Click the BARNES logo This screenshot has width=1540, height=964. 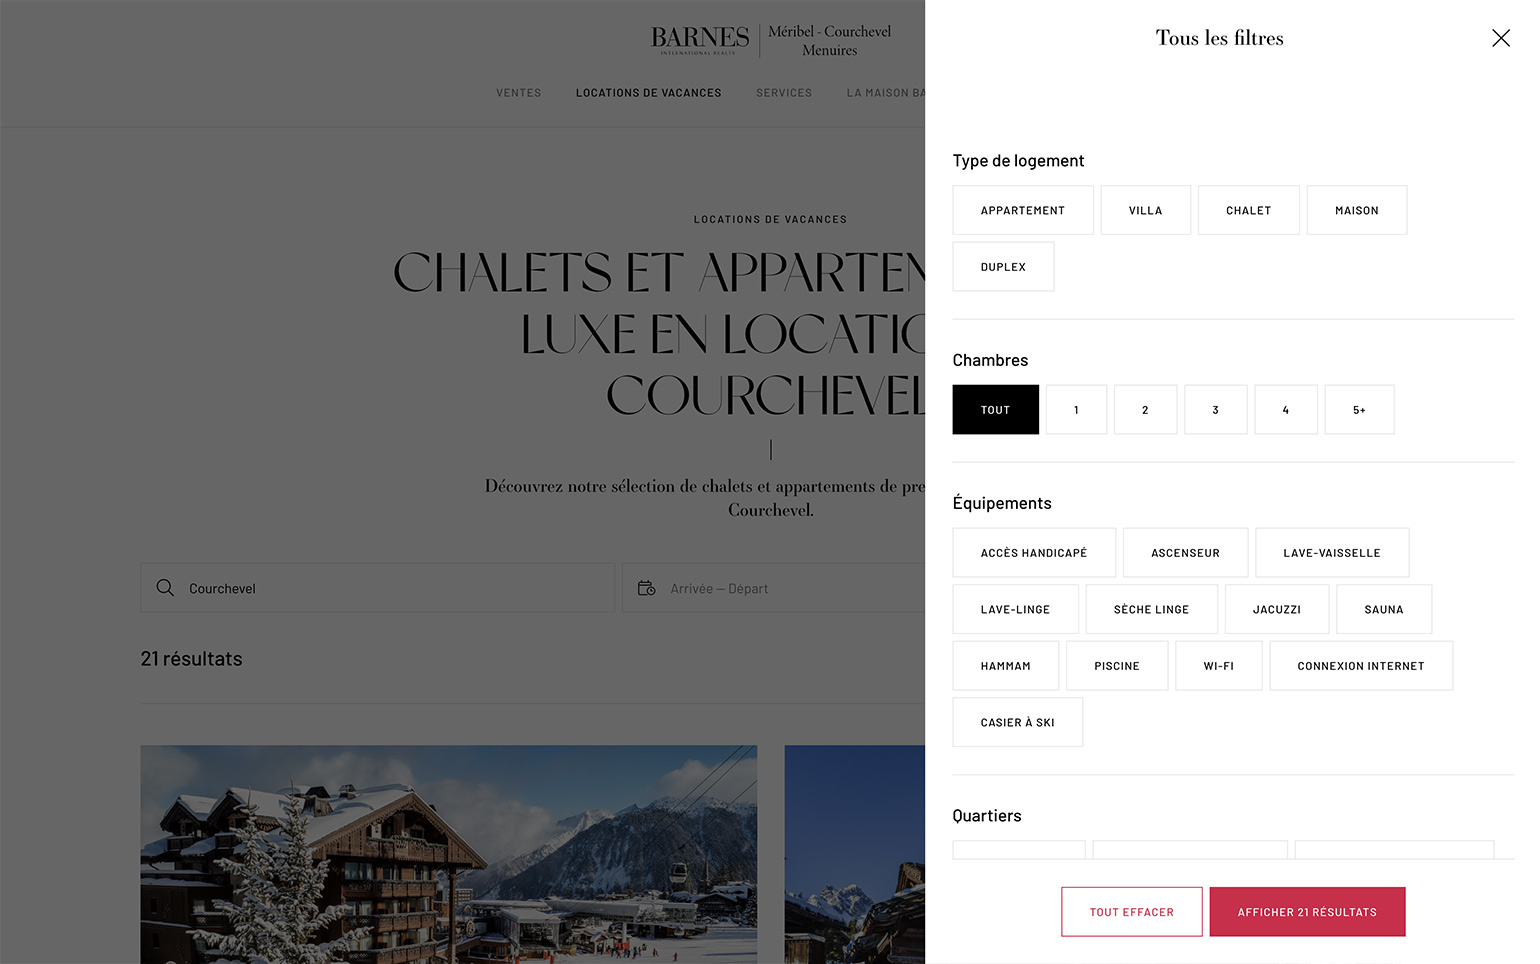[x=700, y=39]
